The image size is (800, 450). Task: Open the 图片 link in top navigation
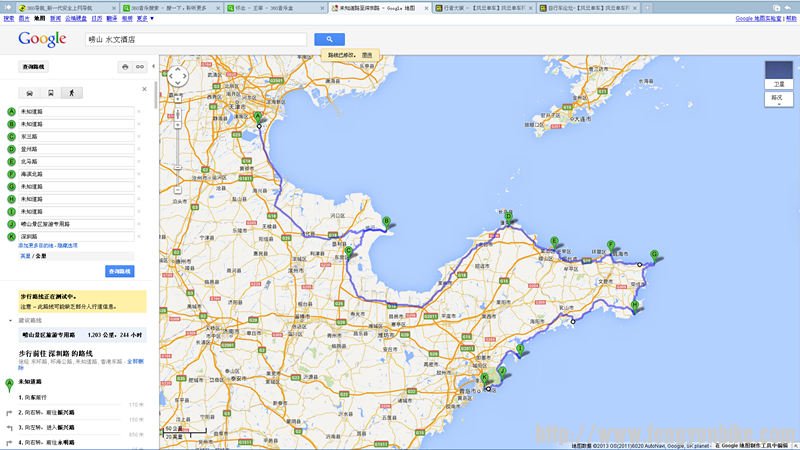23,18
